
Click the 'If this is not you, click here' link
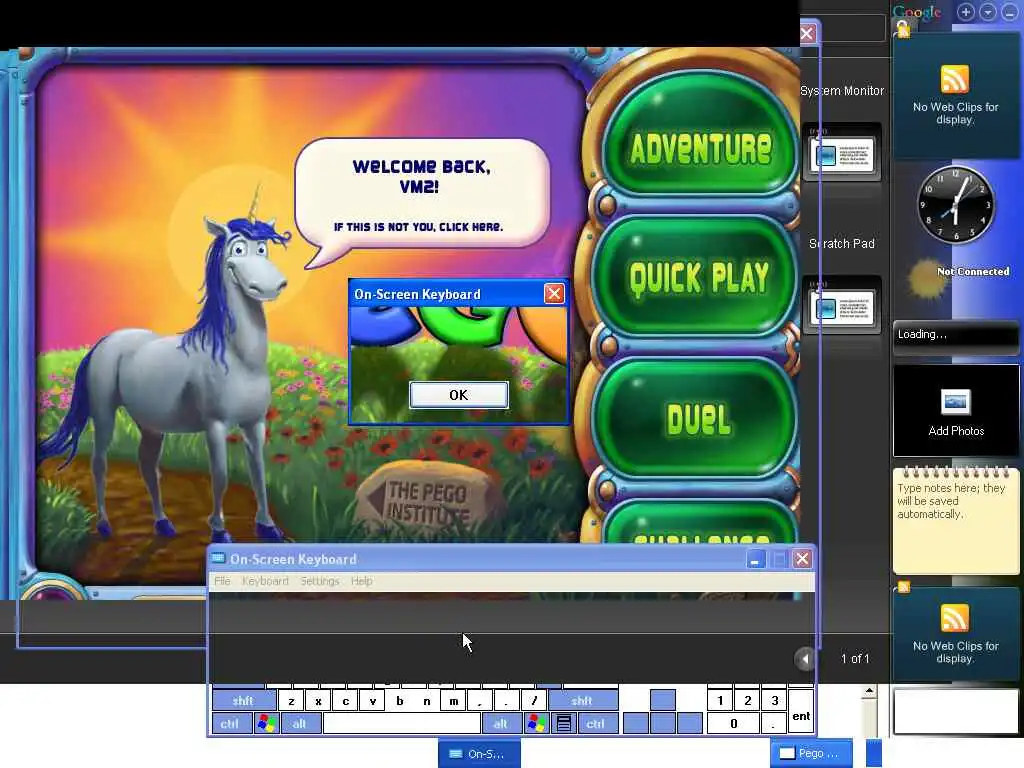419,227
